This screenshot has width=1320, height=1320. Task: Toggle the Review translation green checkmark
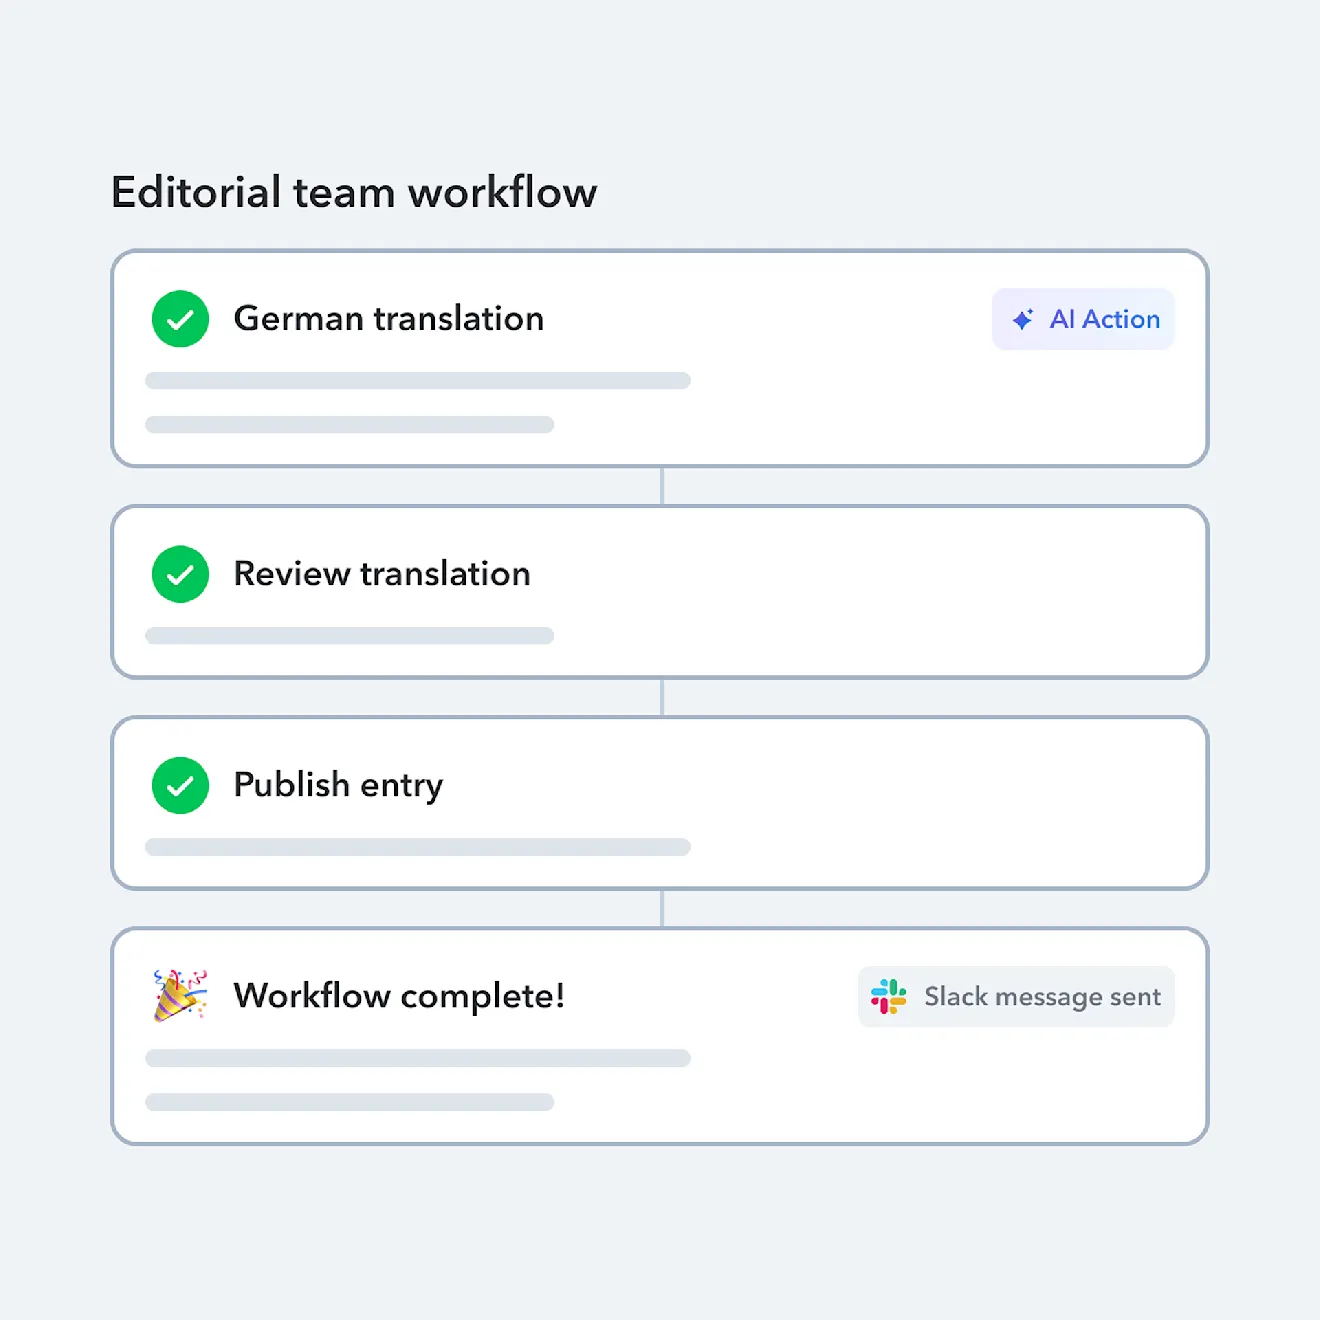180,574
